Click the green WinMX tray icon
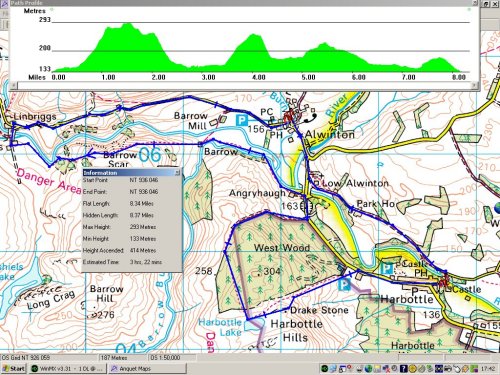Screen dimensions: 500x375 tap(324, 368)
